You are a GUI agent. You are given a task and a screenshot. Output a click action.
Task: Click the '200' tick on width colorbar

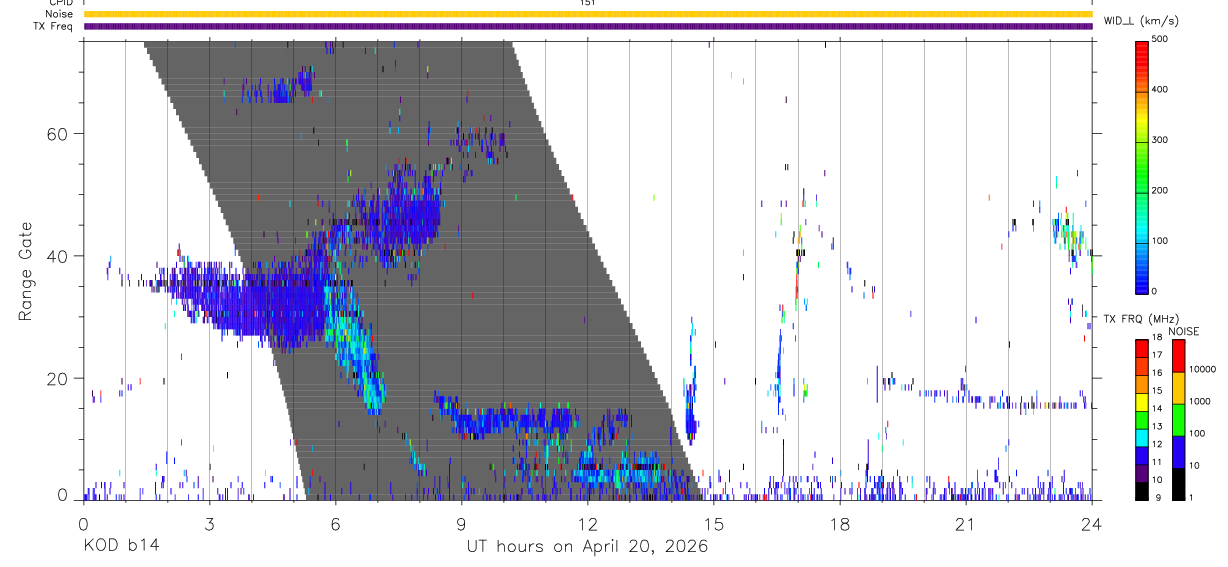1160,190
